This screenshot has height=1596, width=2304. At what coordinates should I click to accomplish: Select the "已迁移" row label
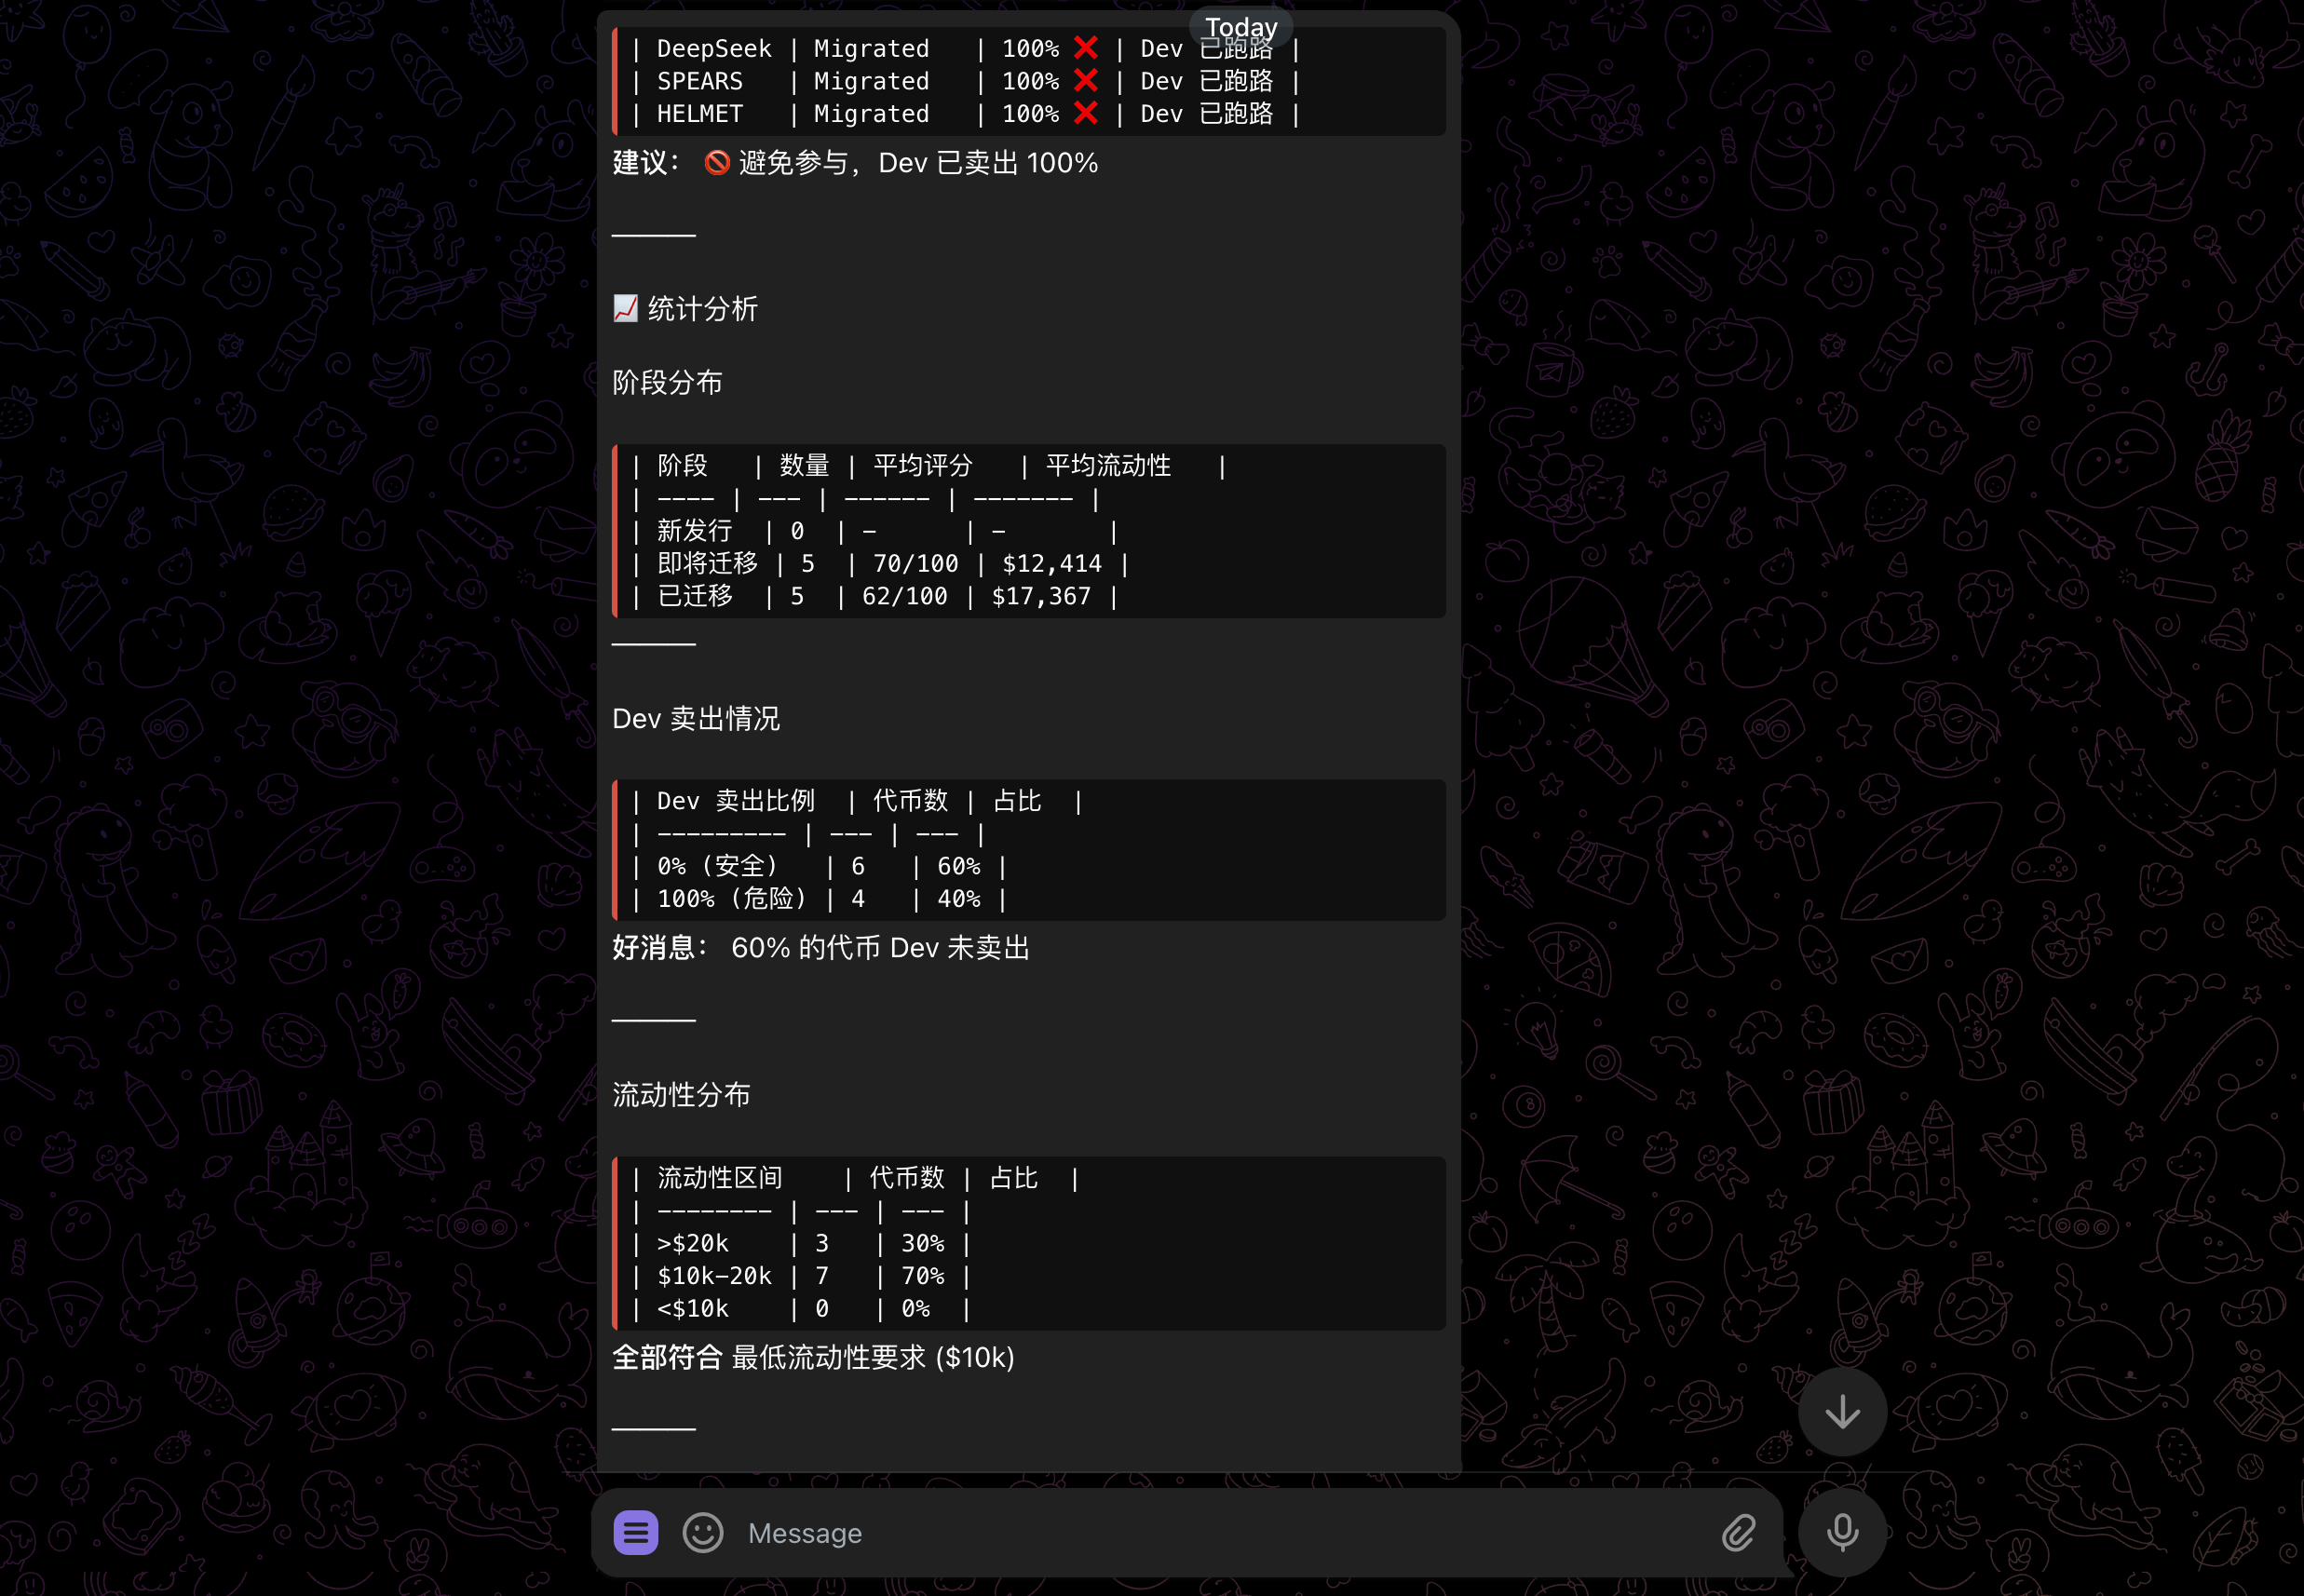(x=694, y=597)
